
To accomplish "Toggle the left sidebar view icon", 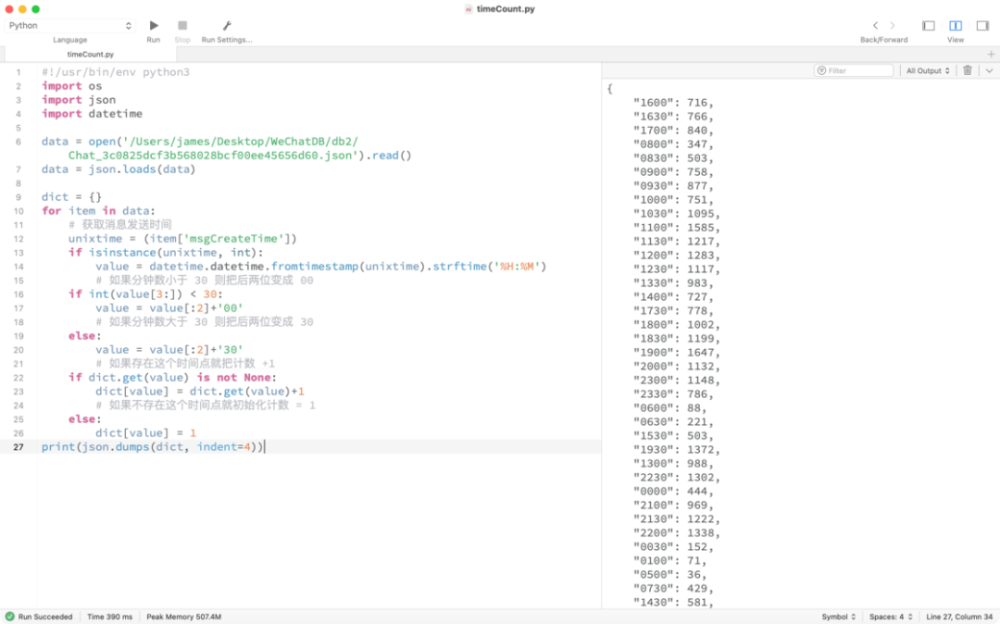I will 929,26.
